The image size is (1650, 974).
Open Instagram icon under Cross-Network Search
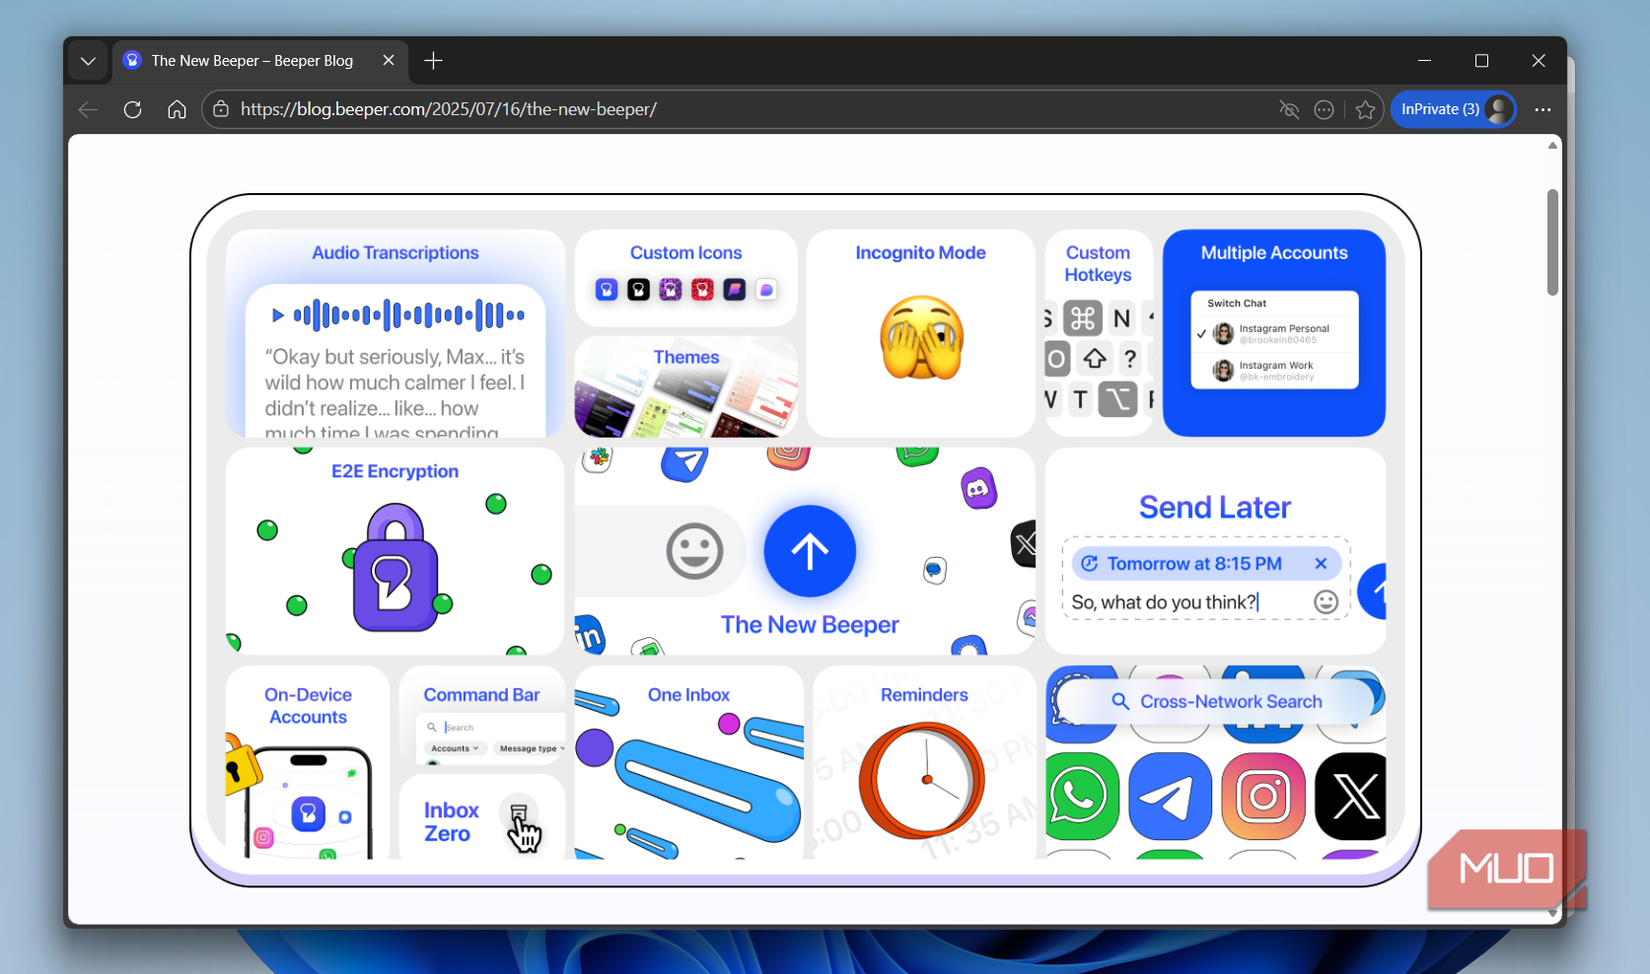point(1263,796)
